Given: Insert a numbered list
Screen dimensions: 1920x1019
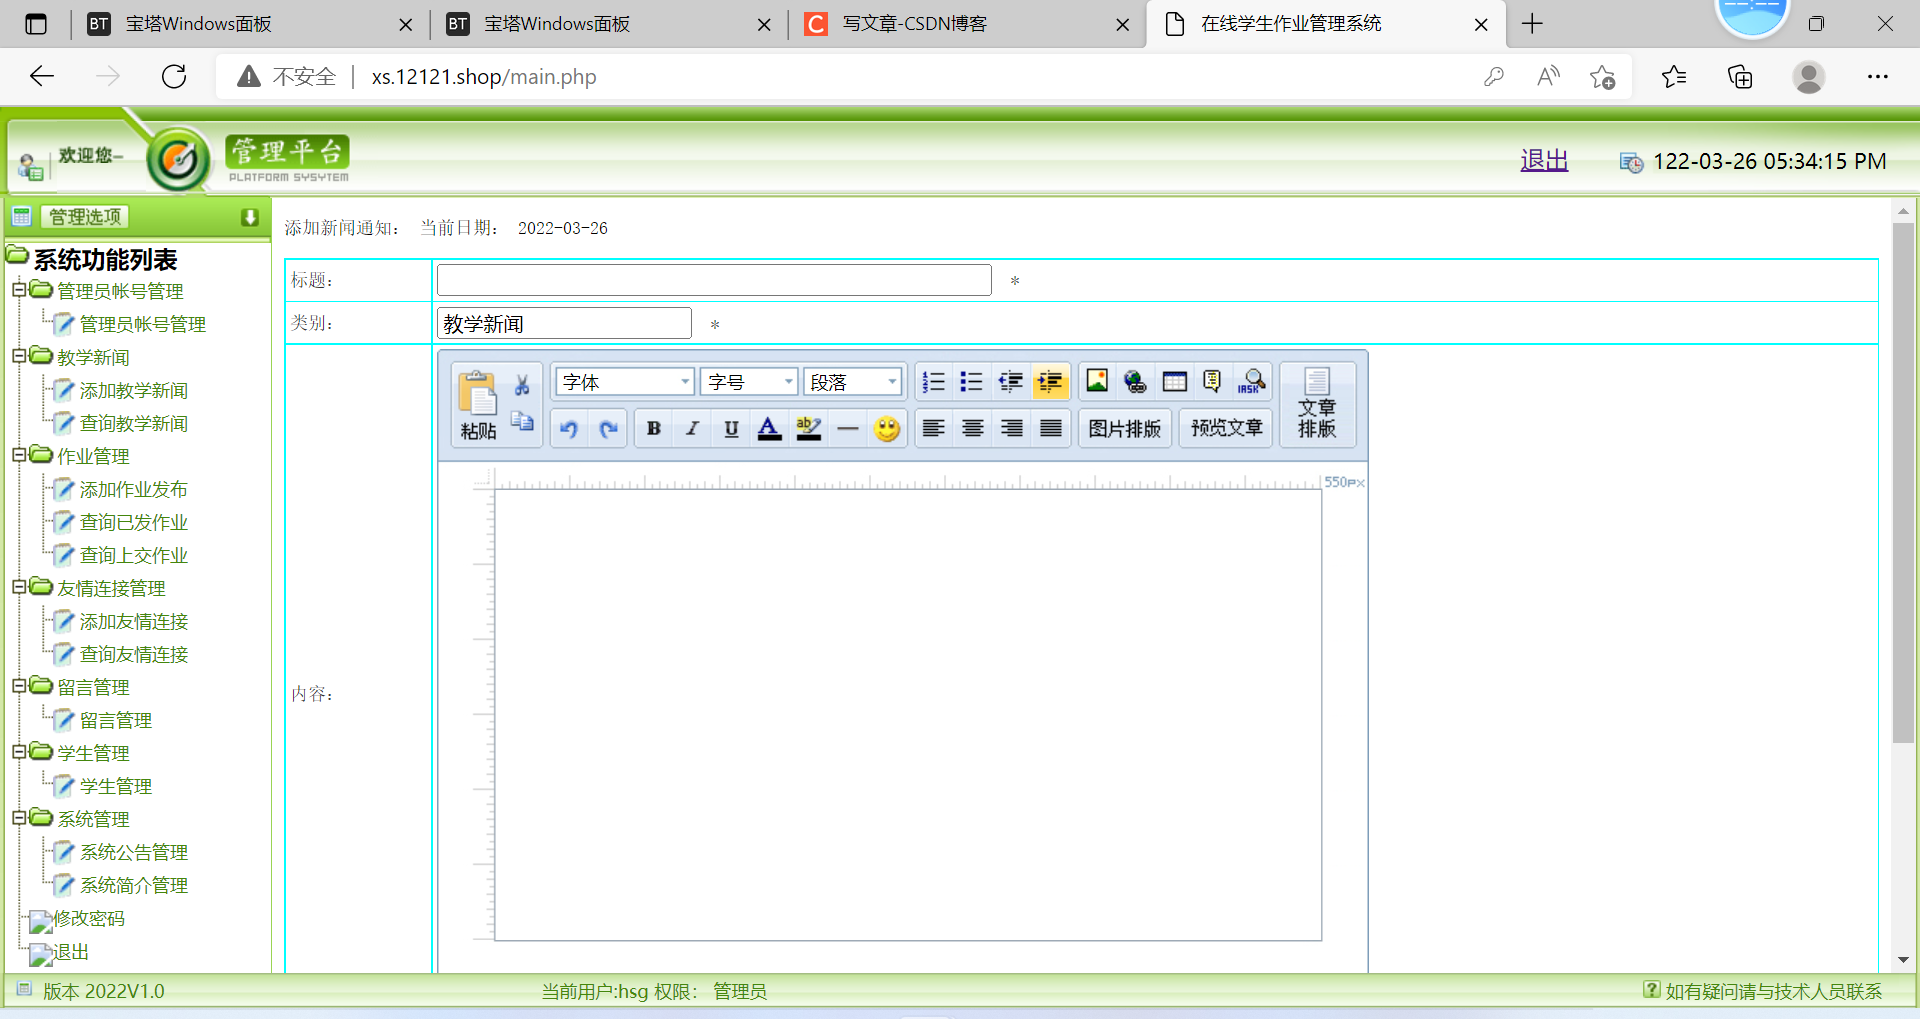Looking at the screenshot, I should [x=933, y=382].
